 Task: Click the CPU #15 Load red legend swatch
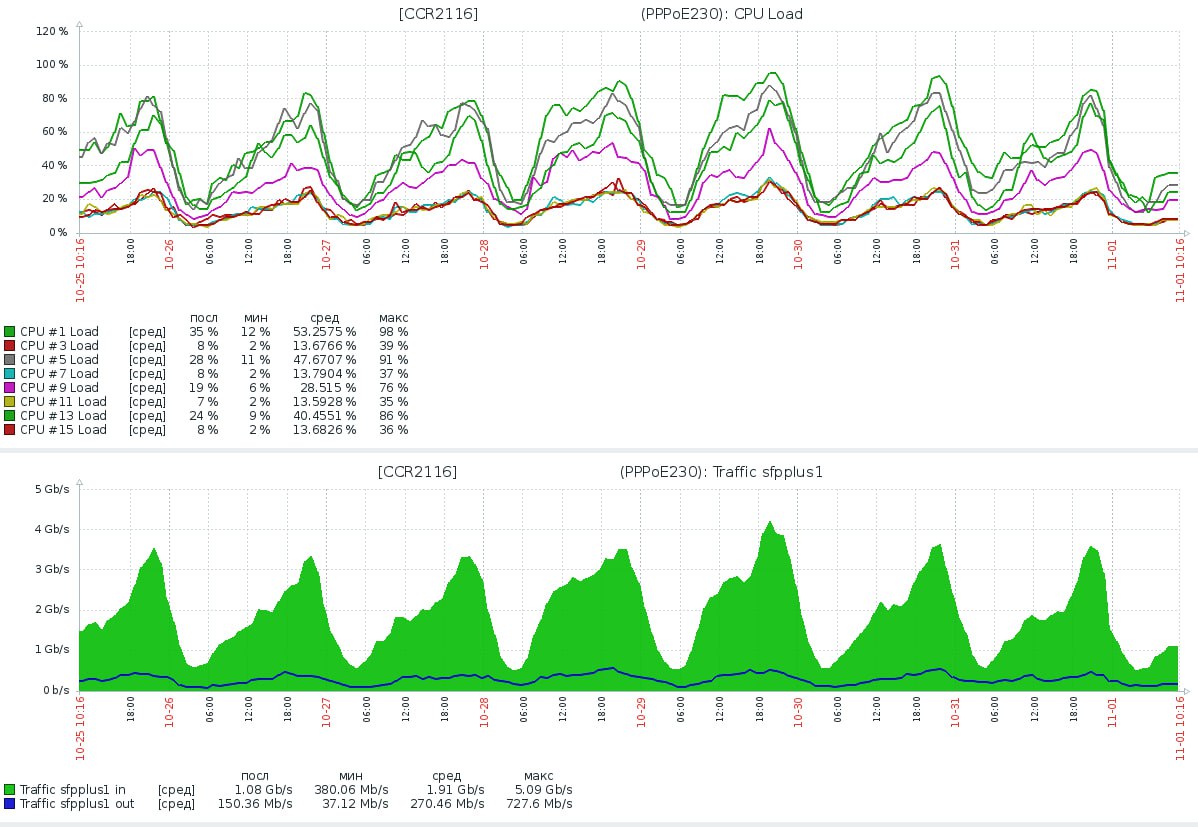[x=9, y=430]
